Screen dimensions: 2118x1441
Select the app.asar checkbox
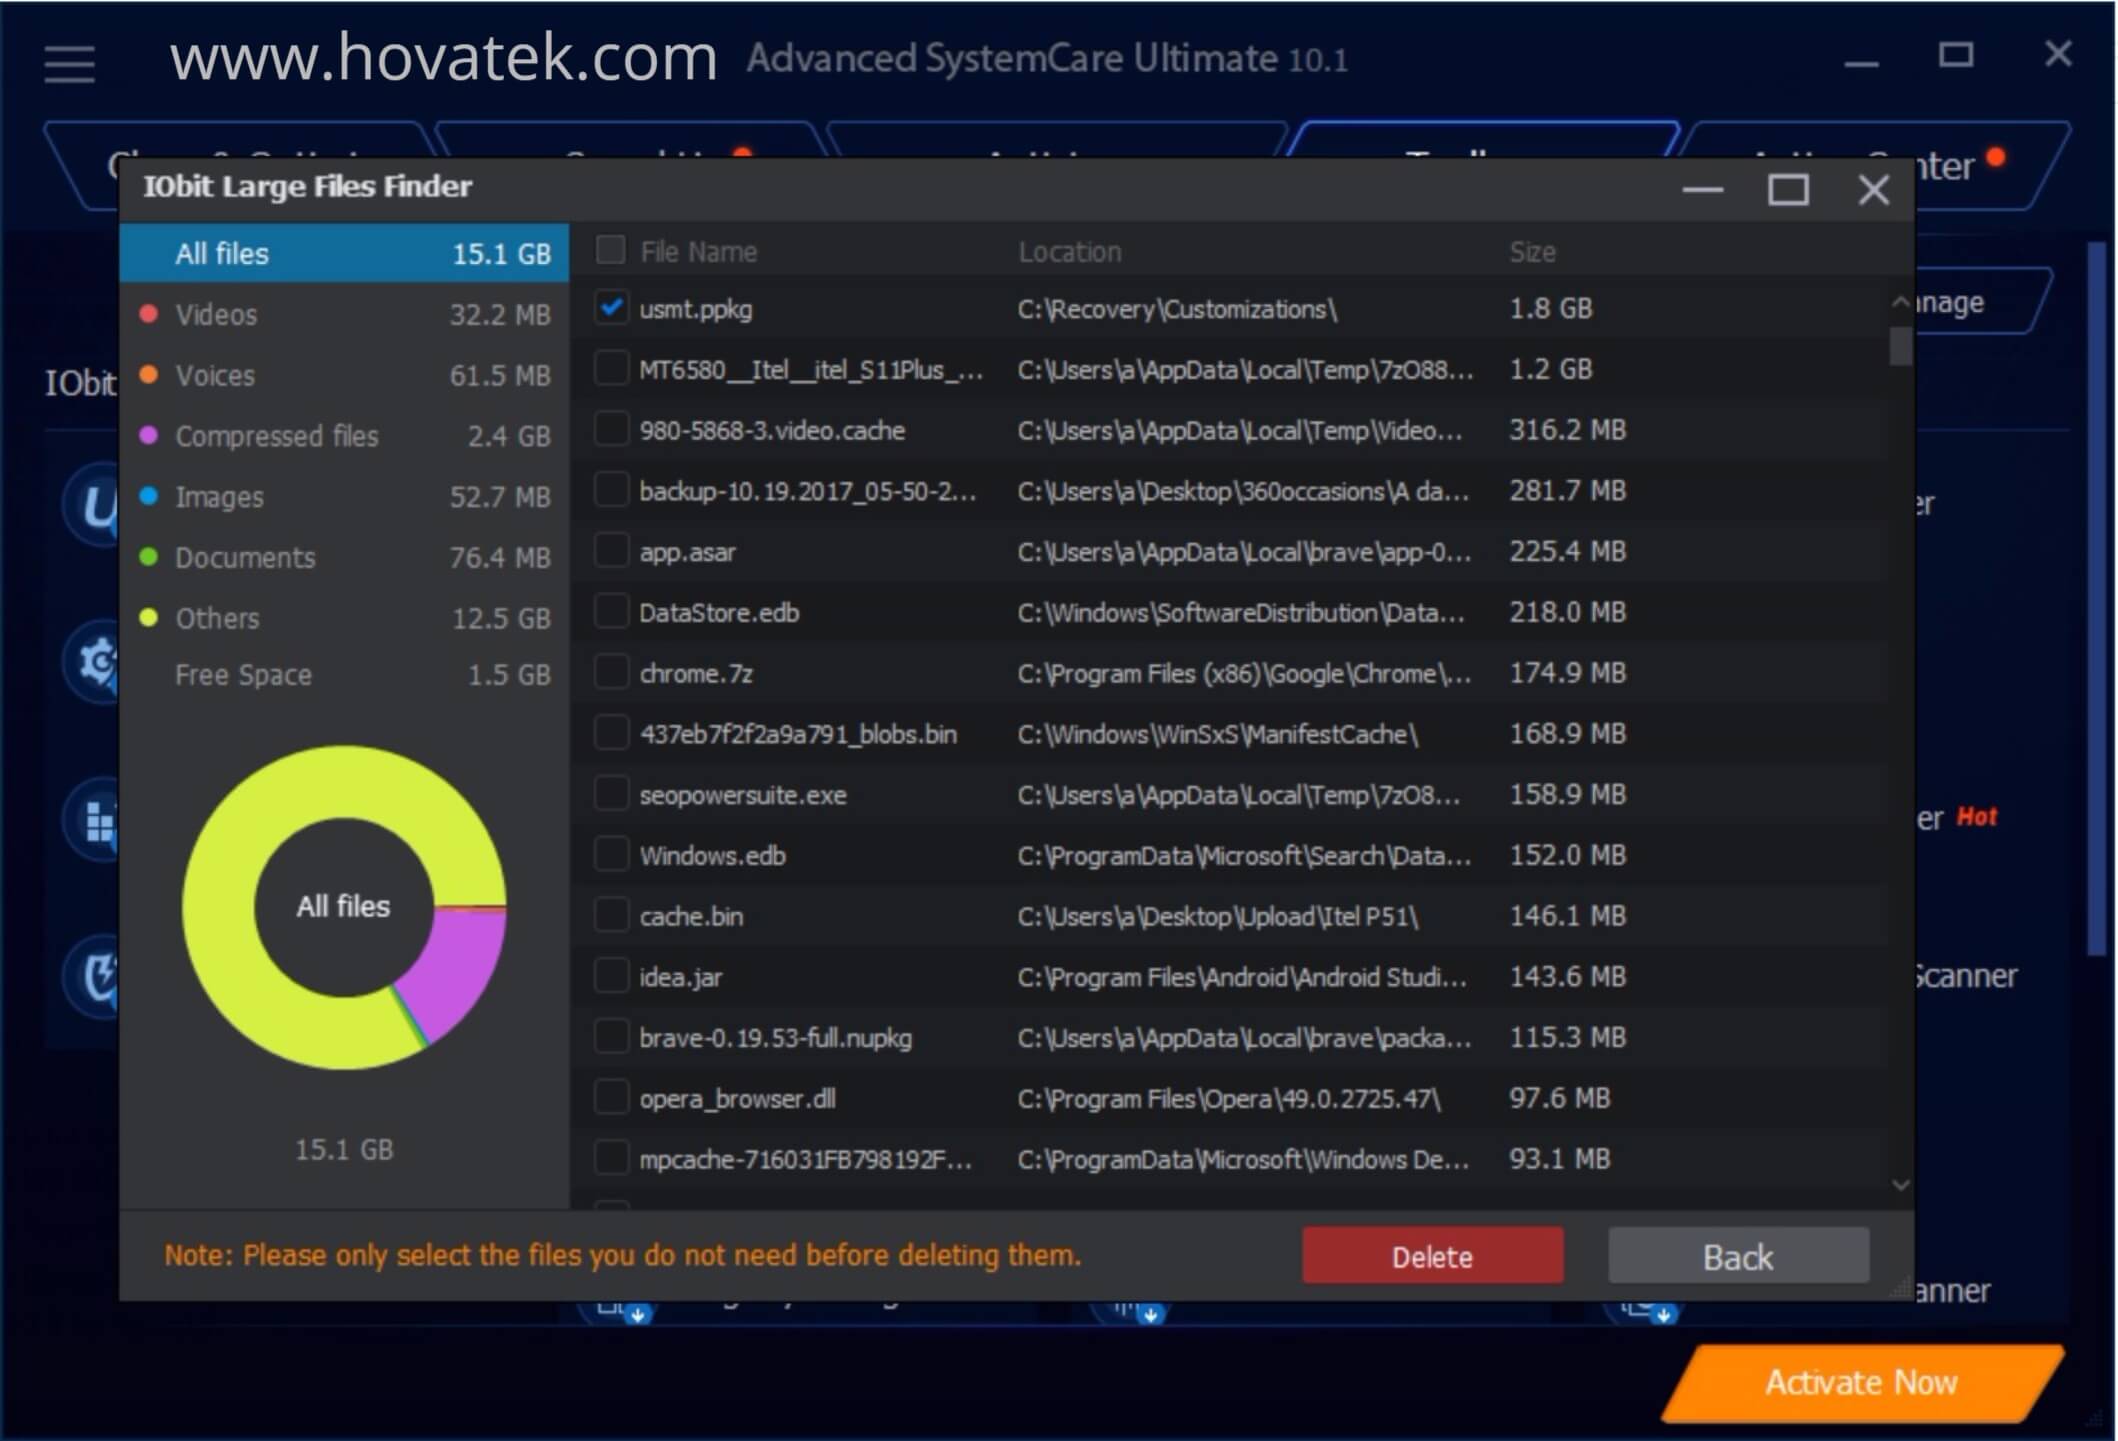point(610,551)
